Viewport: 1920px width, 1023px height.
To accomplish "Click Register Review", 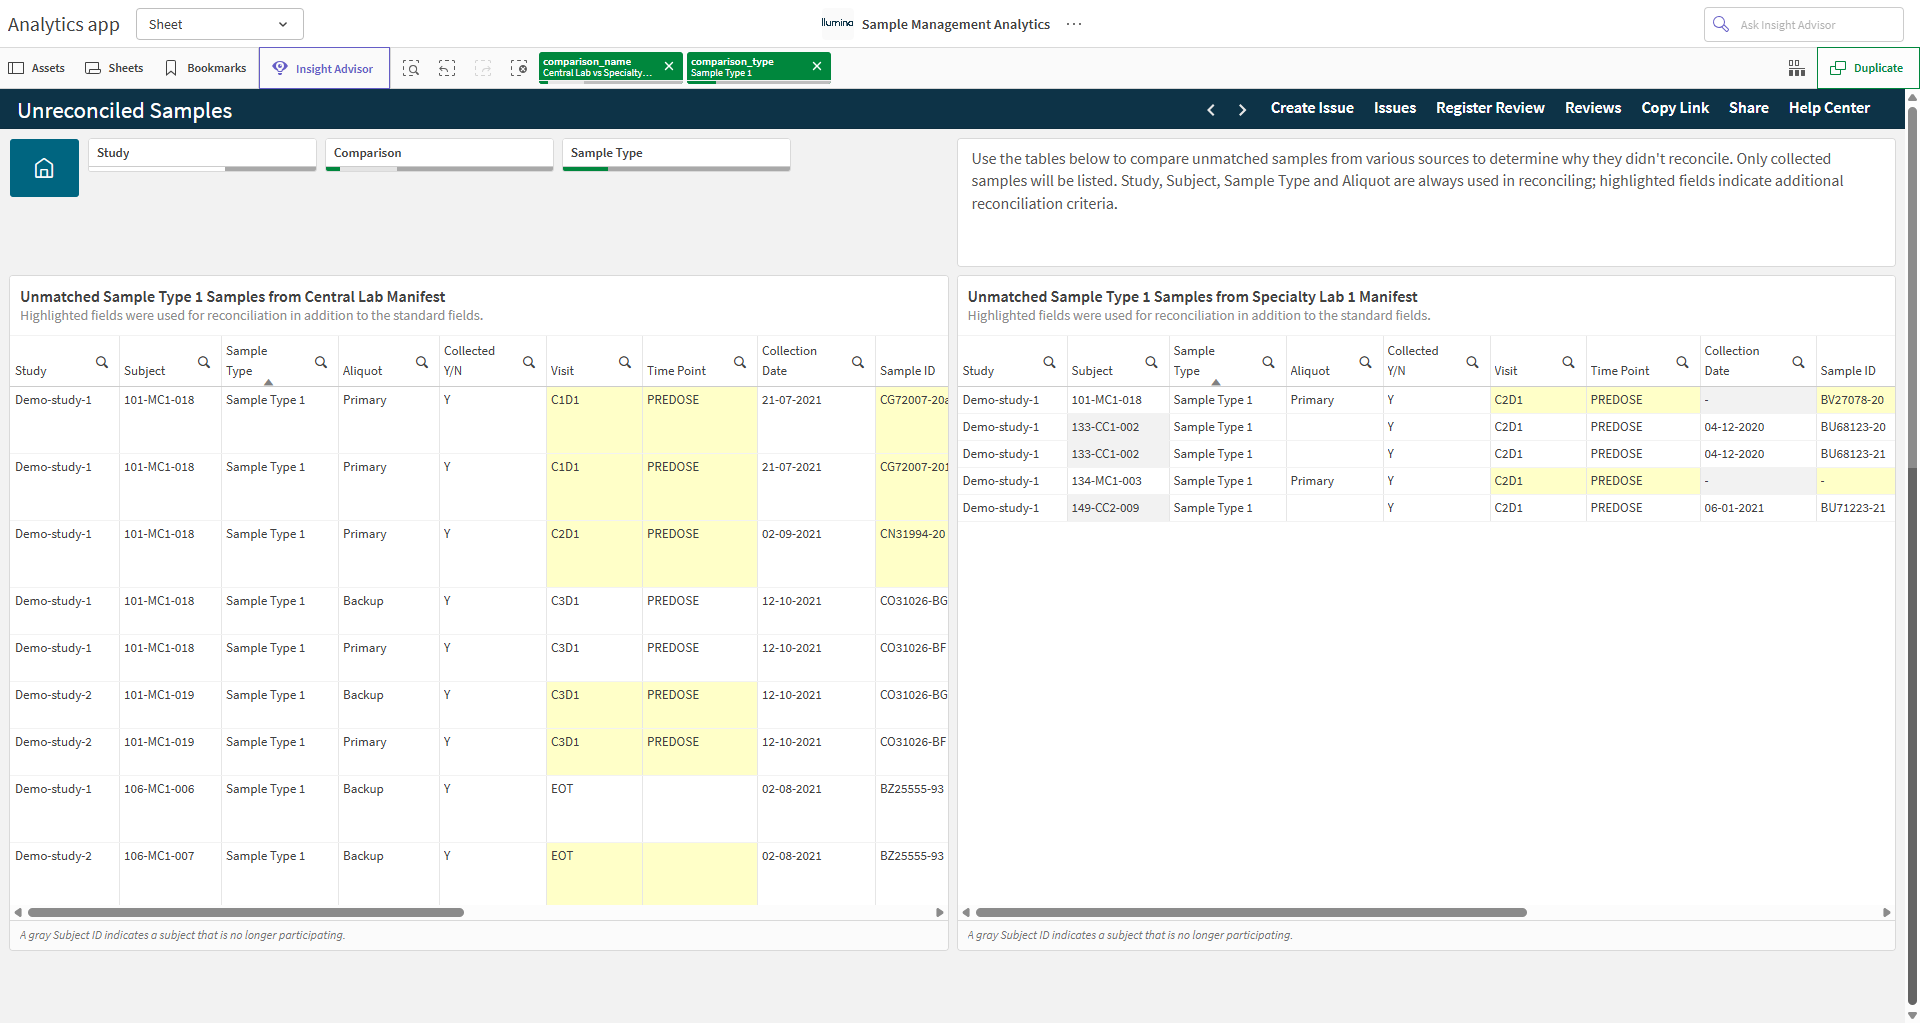I will [x=1490, y=108].
